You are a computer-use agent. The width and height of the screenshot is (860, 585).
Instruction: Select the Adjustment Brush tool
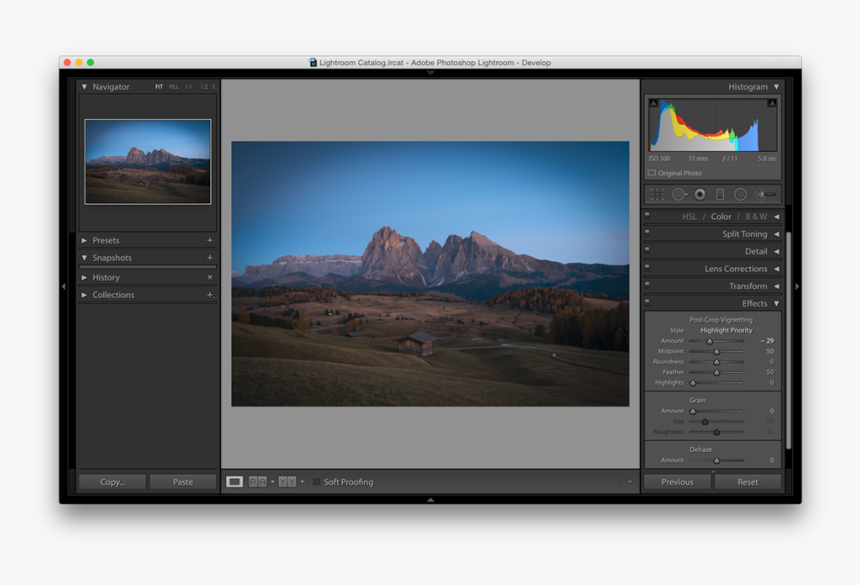[x=766, y=194]
